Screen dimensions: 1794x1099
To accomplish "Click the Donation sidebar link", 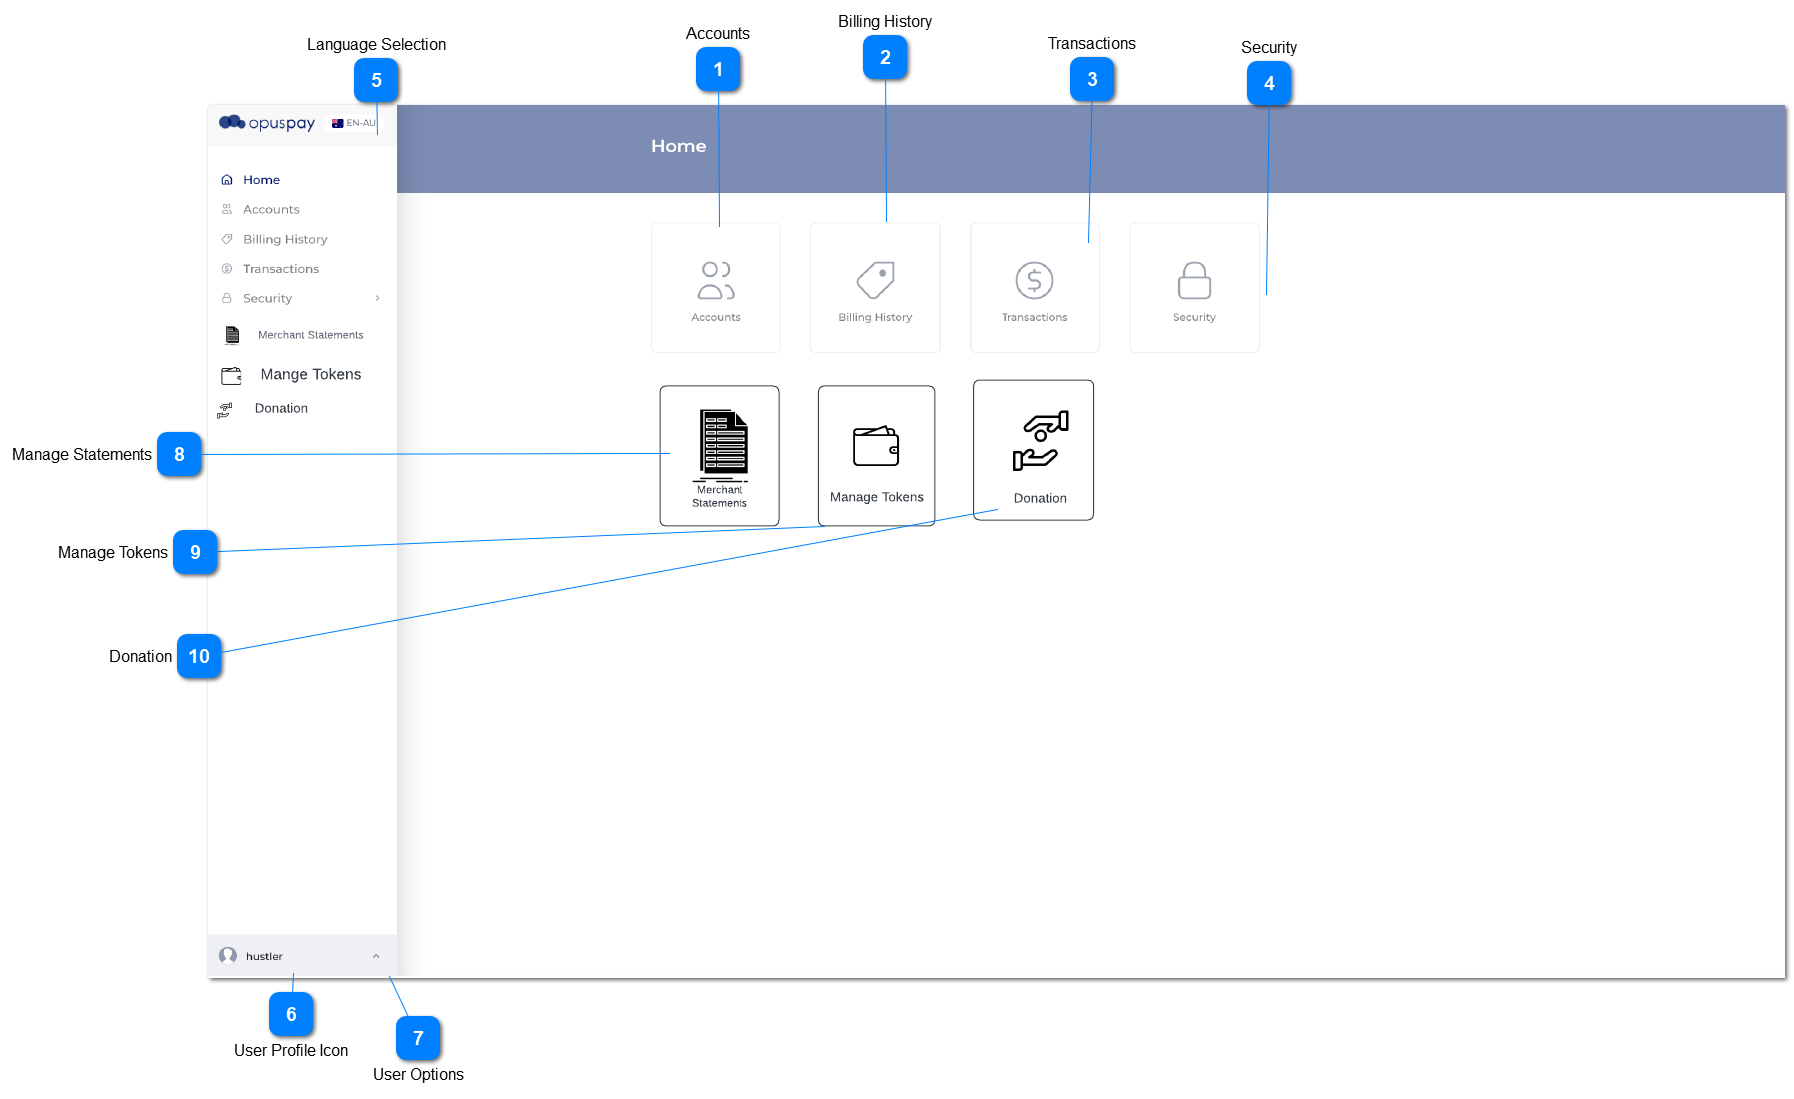I will (x=281, y=408).
